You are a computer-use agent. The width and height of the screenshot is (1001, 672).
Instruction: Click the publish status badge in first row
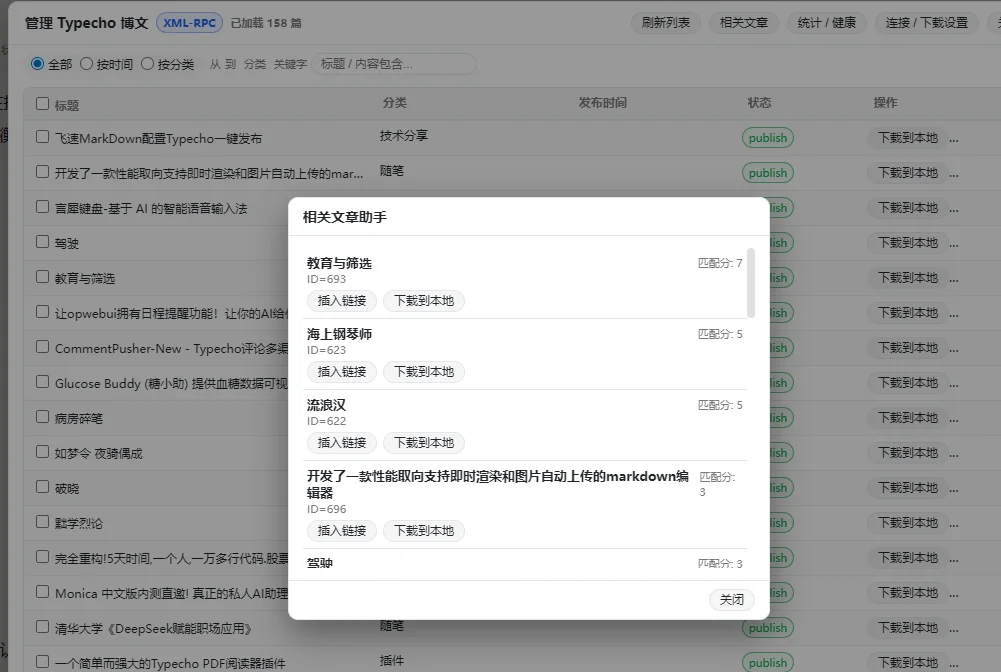pos(767,138)
